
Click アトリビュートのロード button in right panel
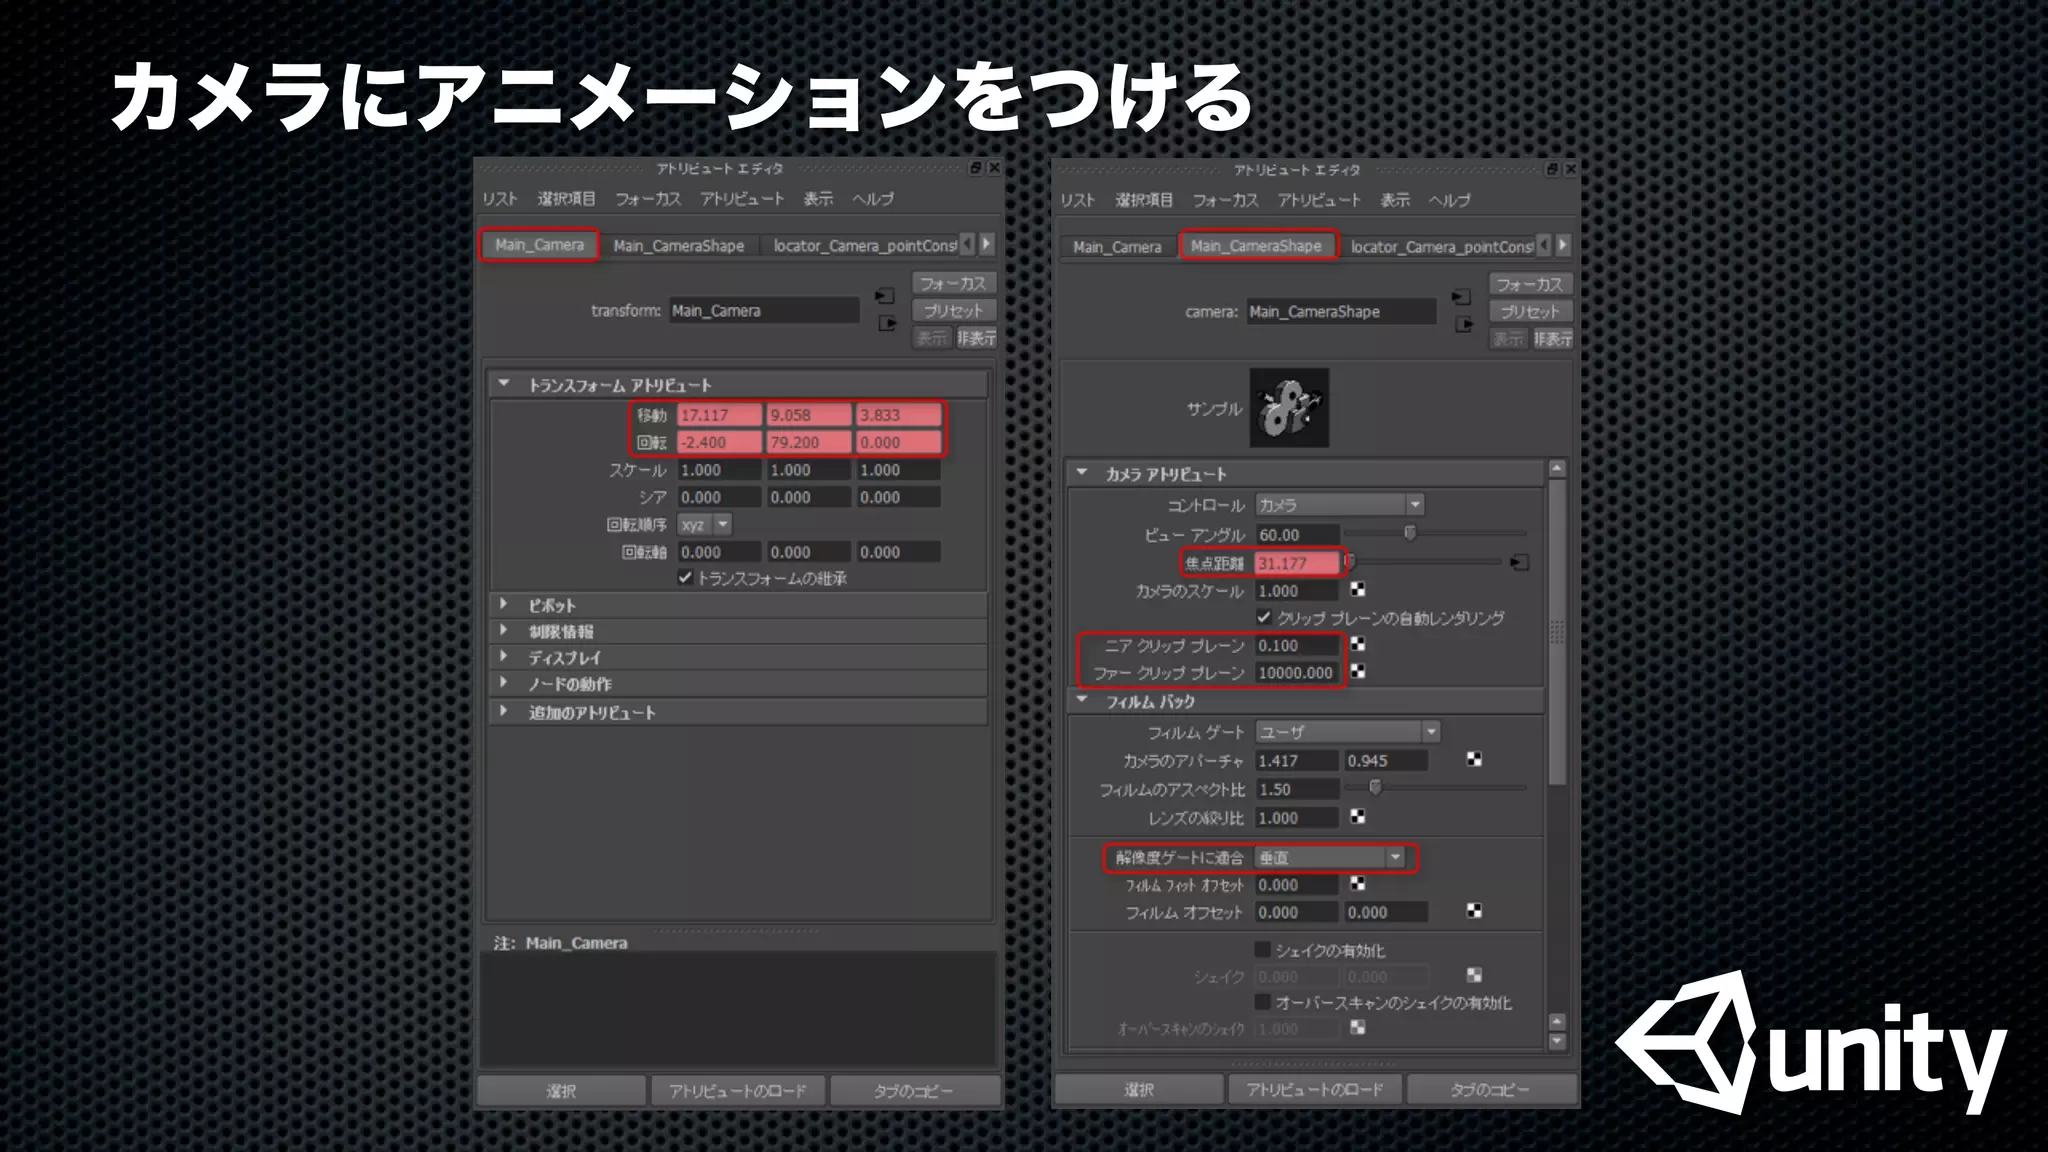pos(1315,1089)
